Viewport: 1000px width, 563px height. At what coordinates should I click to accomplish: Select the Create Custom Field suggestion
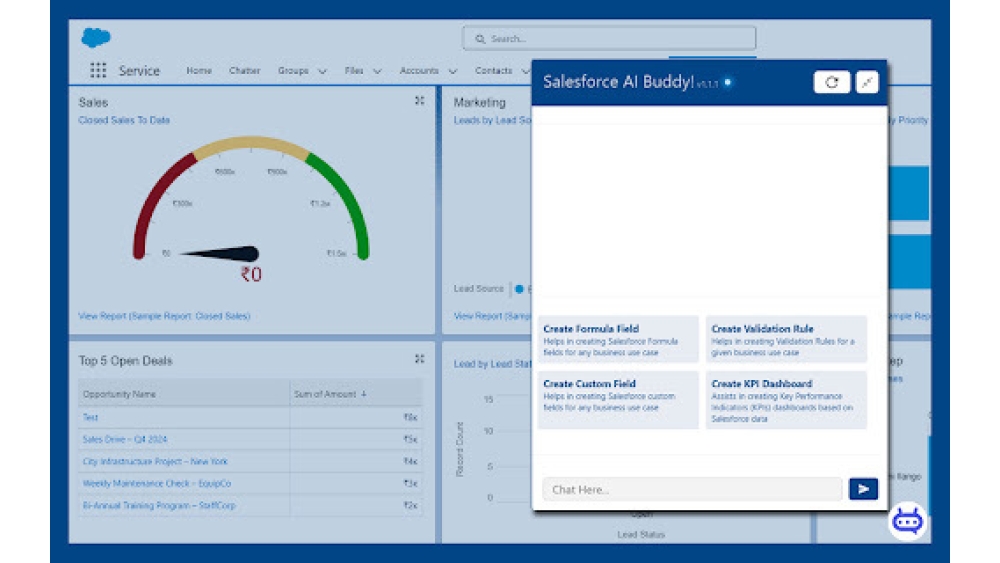618,400
